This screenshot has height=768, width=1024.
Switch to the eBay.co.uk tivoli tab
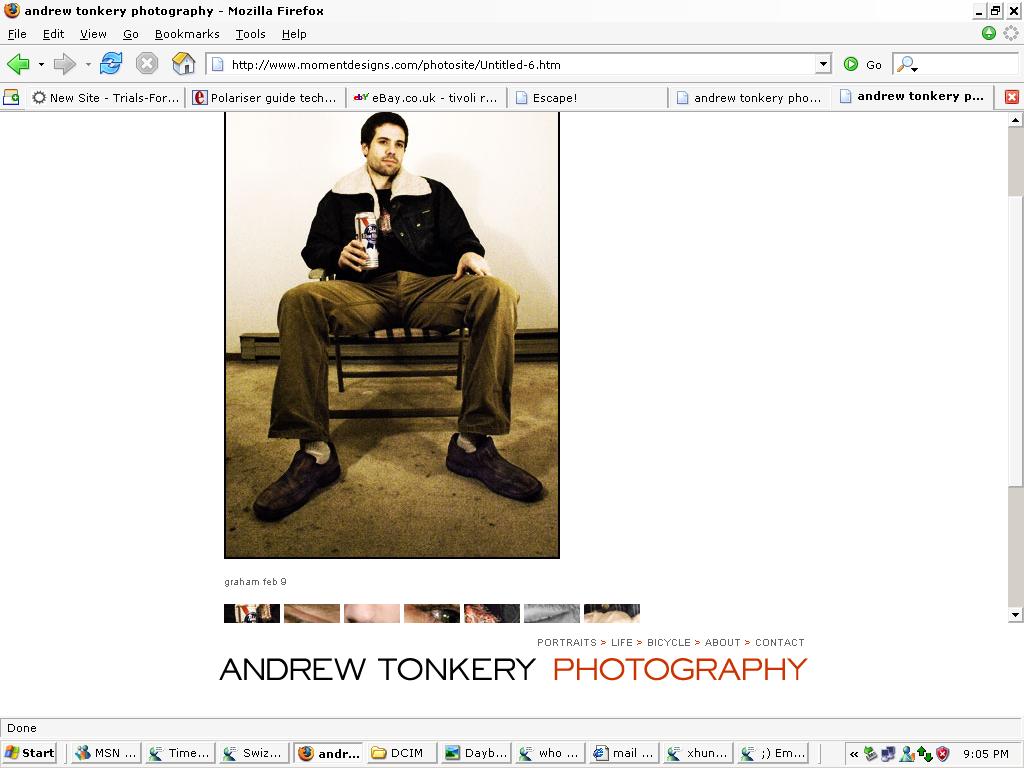(426, 98)
